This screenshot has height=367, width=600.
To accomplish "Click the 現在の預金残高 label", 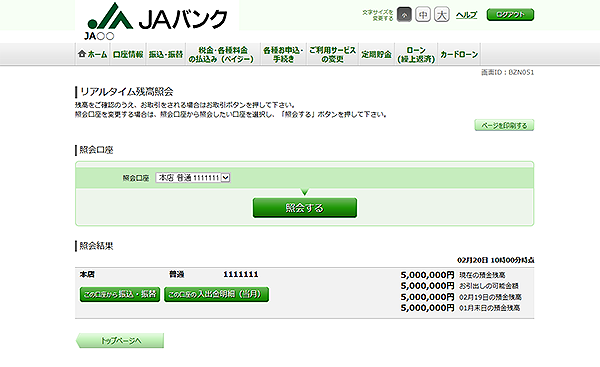I will click(482, 275).
